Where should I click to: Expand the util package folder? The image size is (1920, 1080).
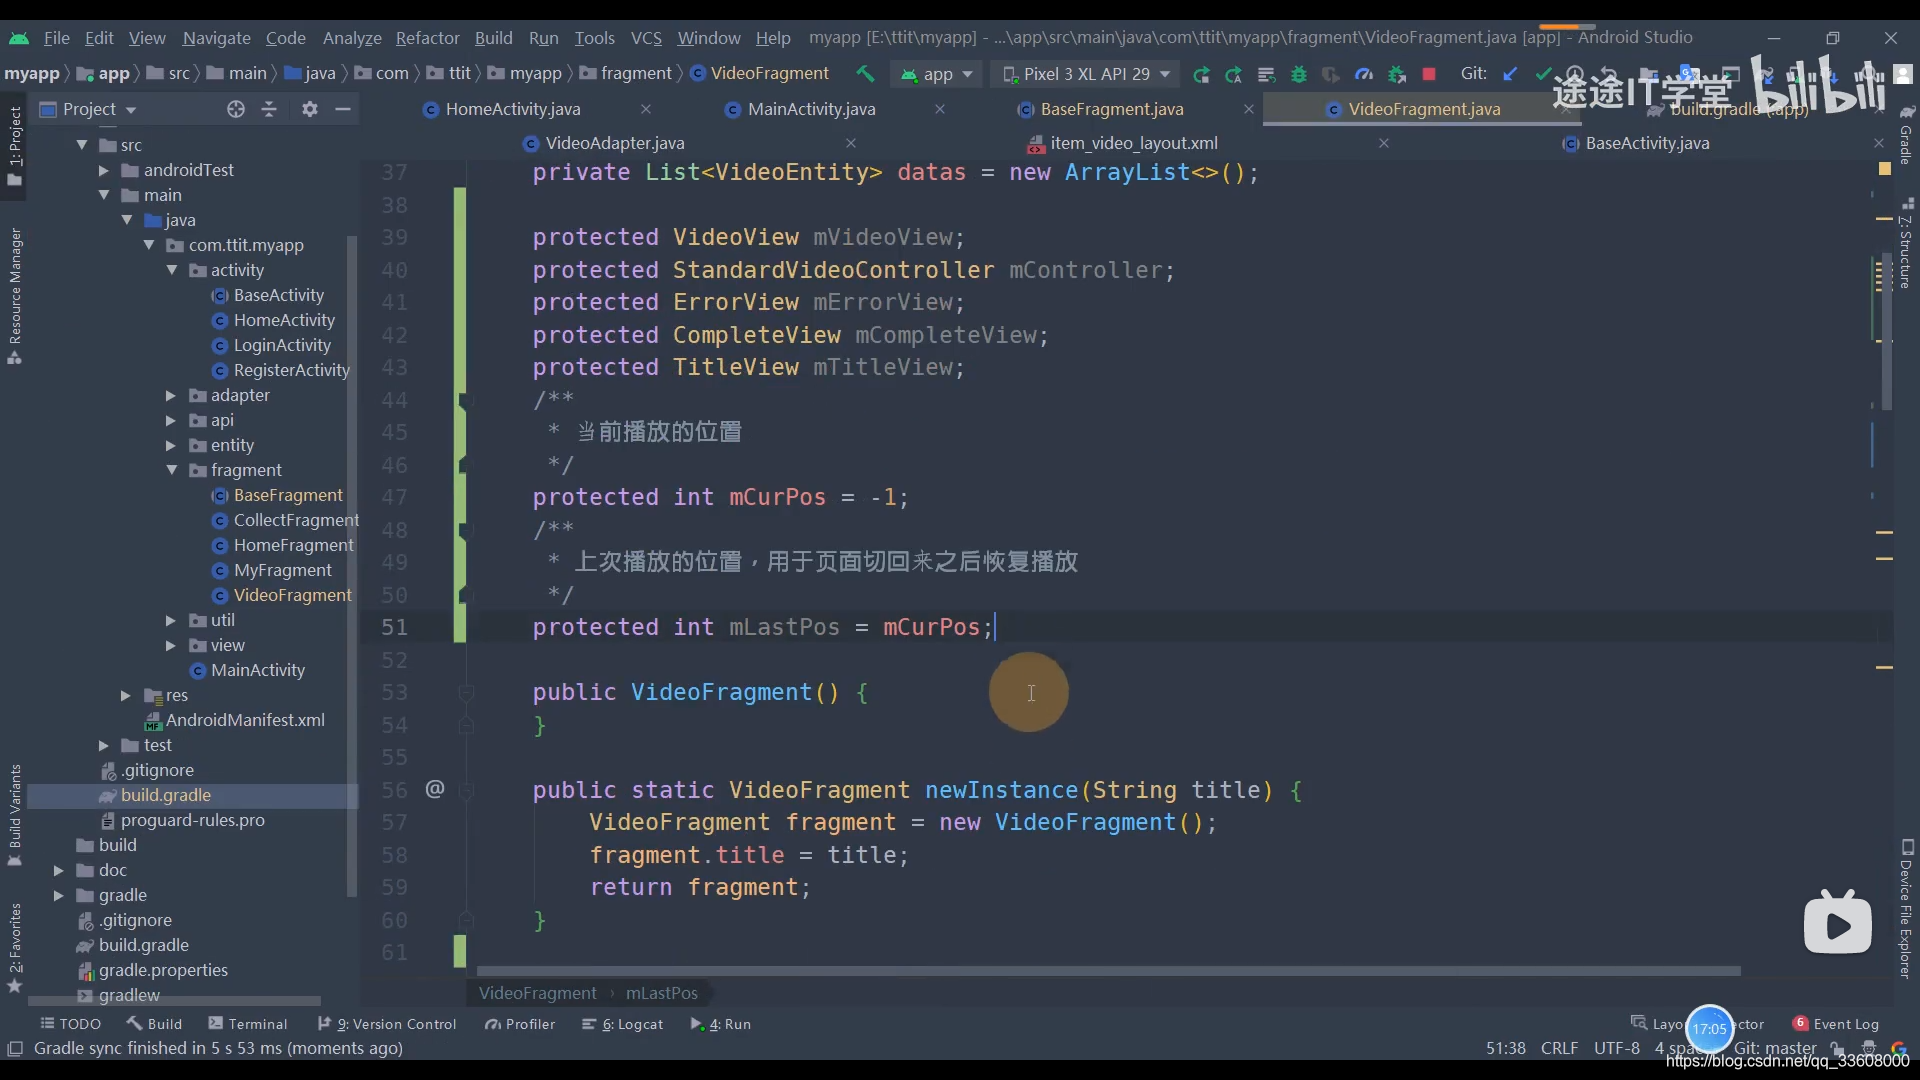click(171, 620)
